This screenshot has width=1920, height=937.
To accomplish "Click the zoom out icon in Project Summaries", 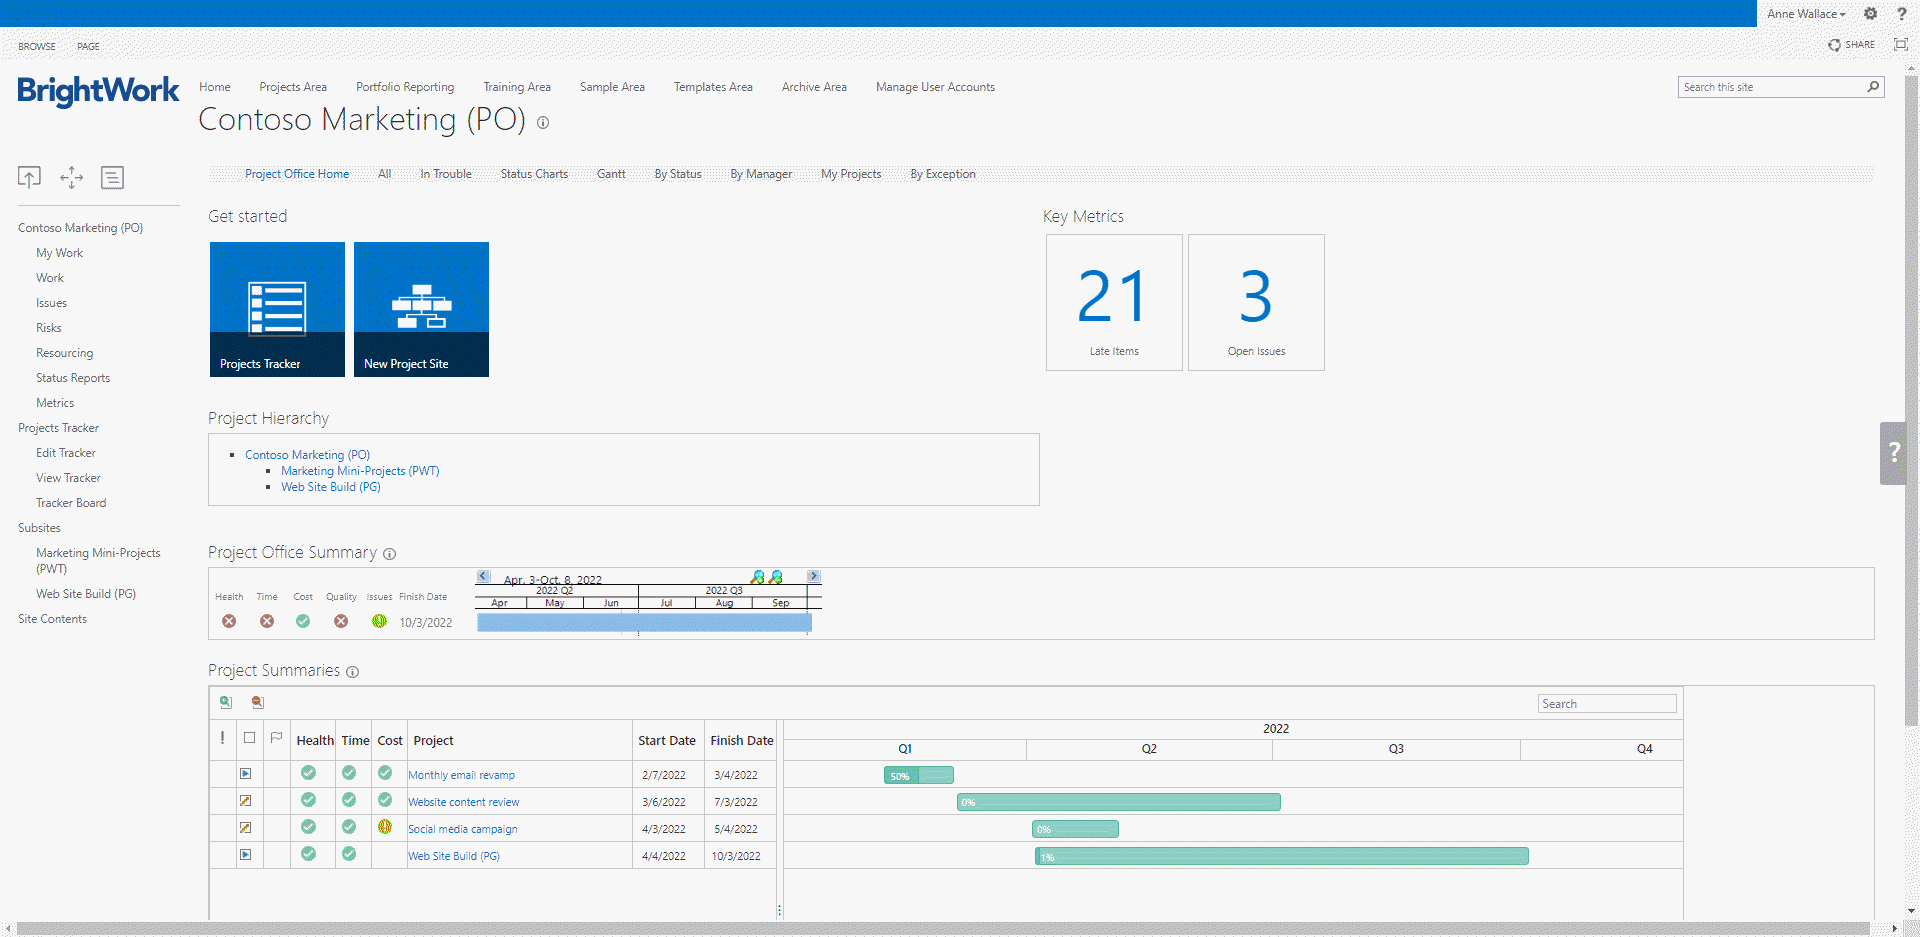I will click(258, 703).
